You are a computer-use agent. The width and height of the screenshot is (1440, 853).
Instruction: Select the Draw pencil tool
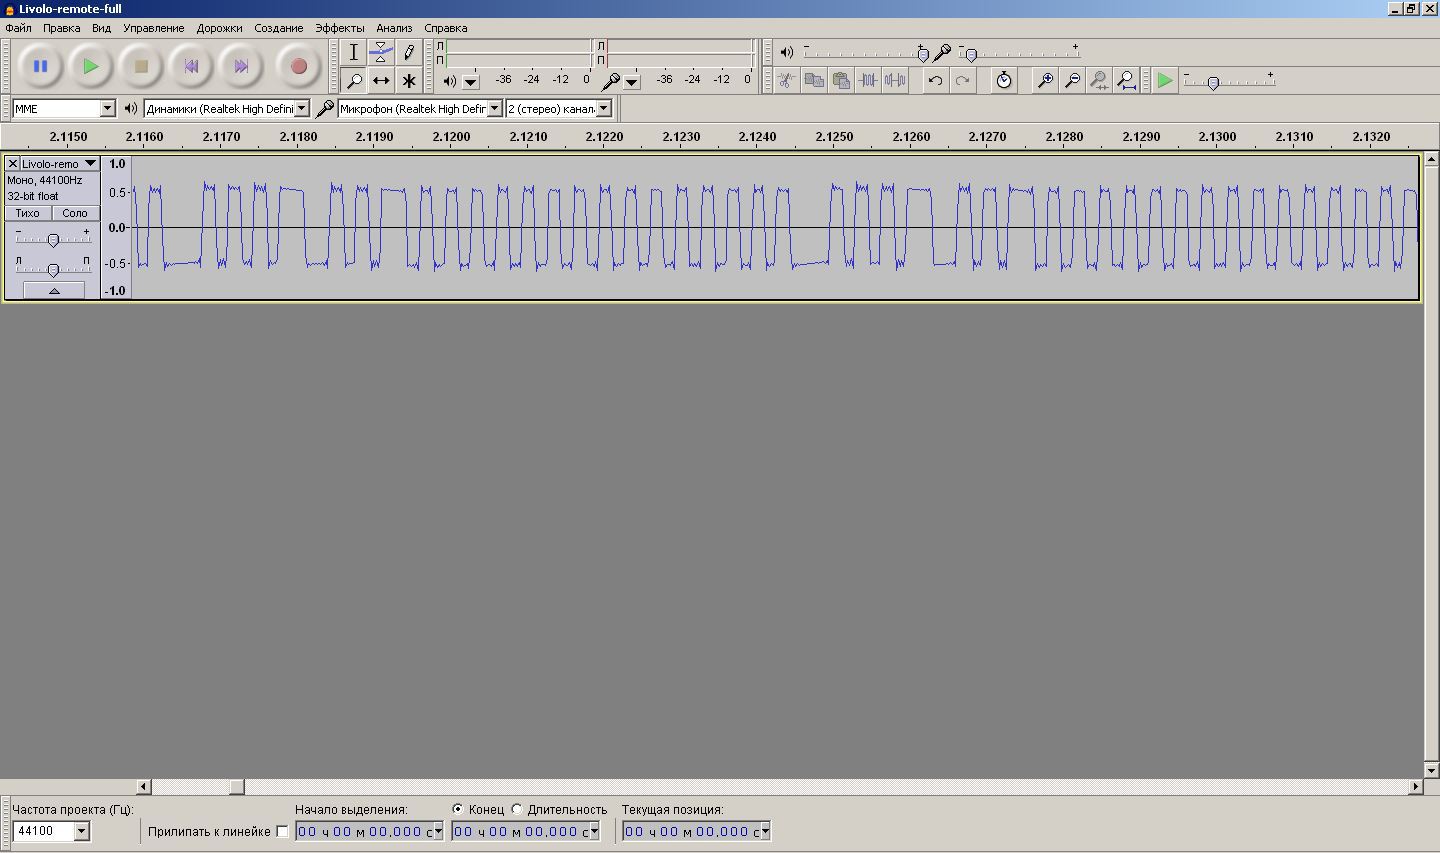[x=409, y=52]
